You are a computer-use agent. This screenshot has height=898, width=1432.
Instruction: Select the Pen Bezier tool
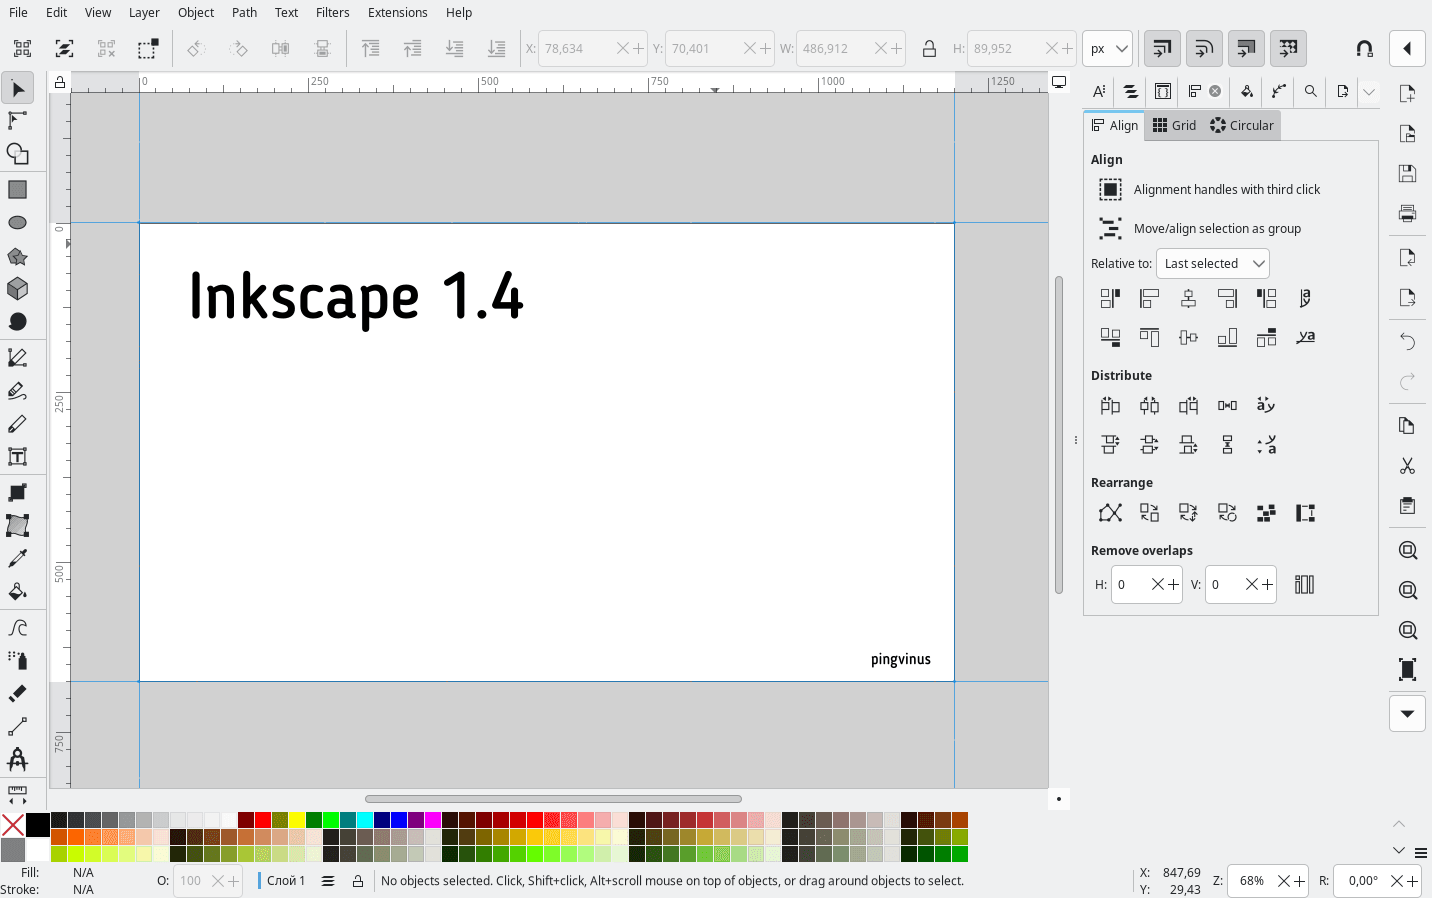click(17, 357)
